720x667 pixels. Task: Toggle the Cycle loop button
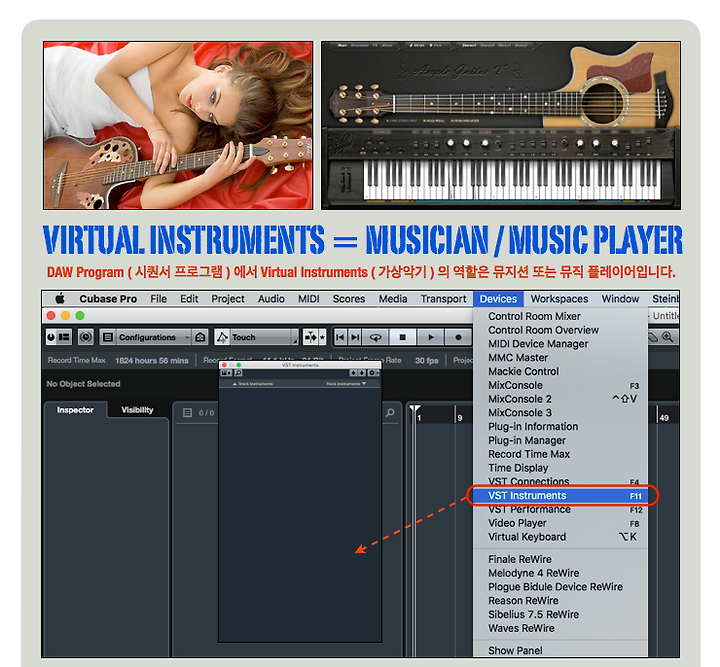[375, 337]
